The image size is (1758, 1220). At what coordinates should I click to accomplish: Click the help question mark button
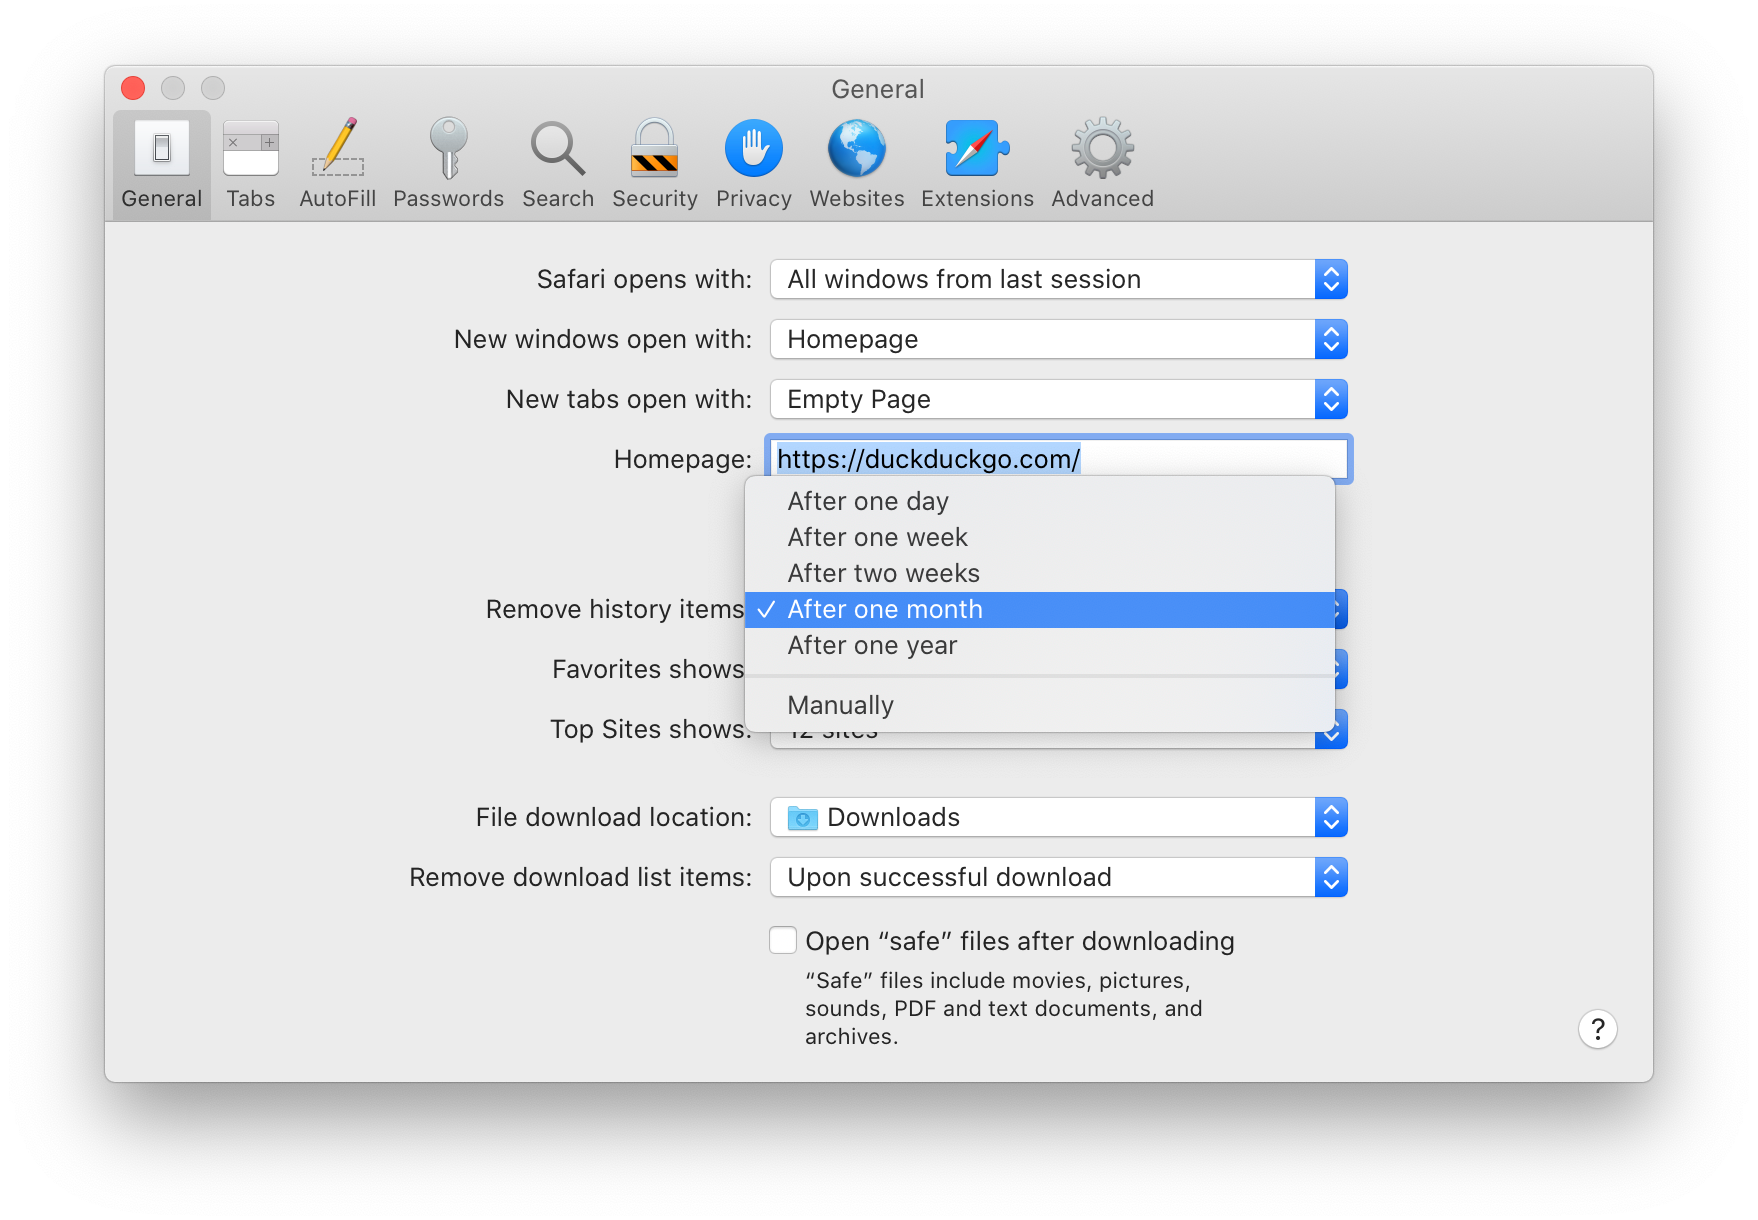pyautogui.click(x=1597, y=1028)
